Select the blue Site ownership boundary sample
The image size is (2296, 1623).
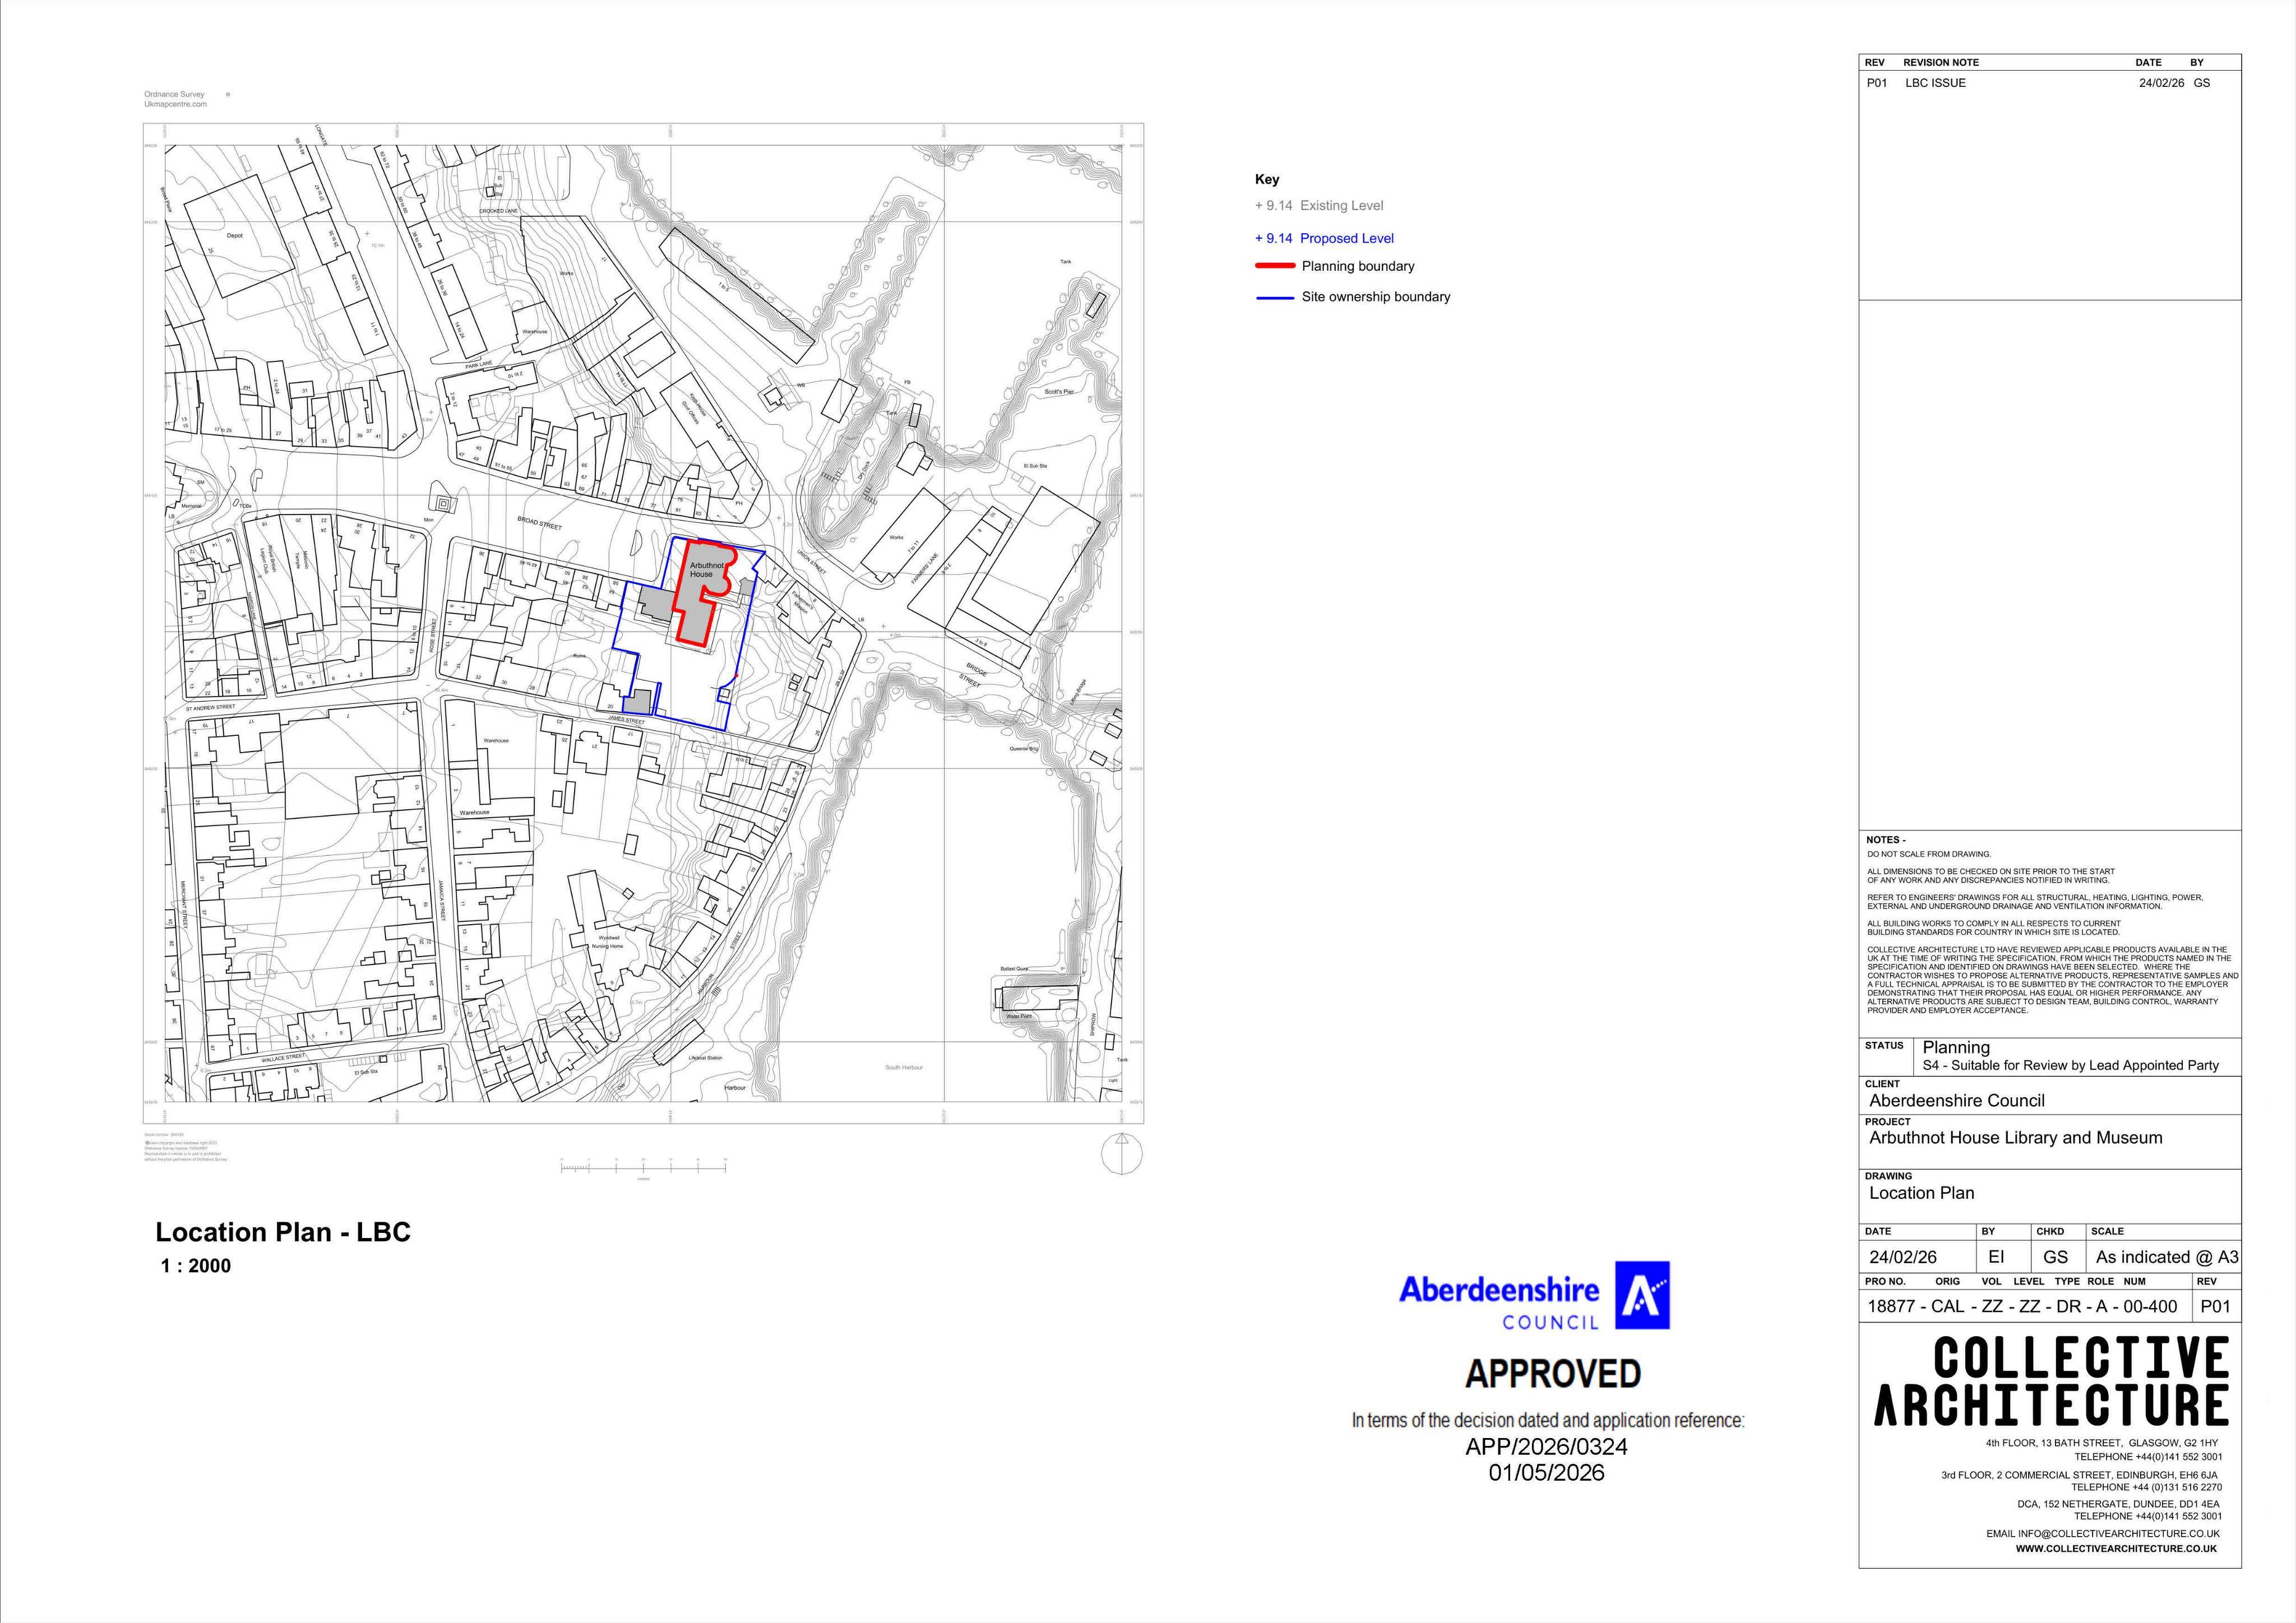tap(1275, 297)
